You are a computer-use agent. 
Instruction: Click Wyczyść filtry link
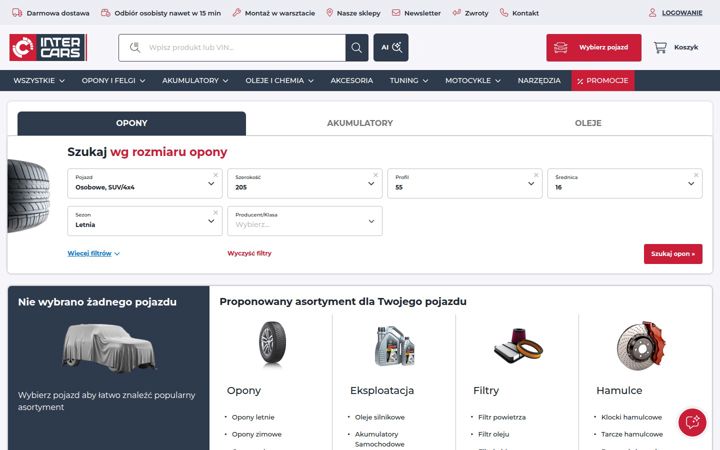coord(249,253)
